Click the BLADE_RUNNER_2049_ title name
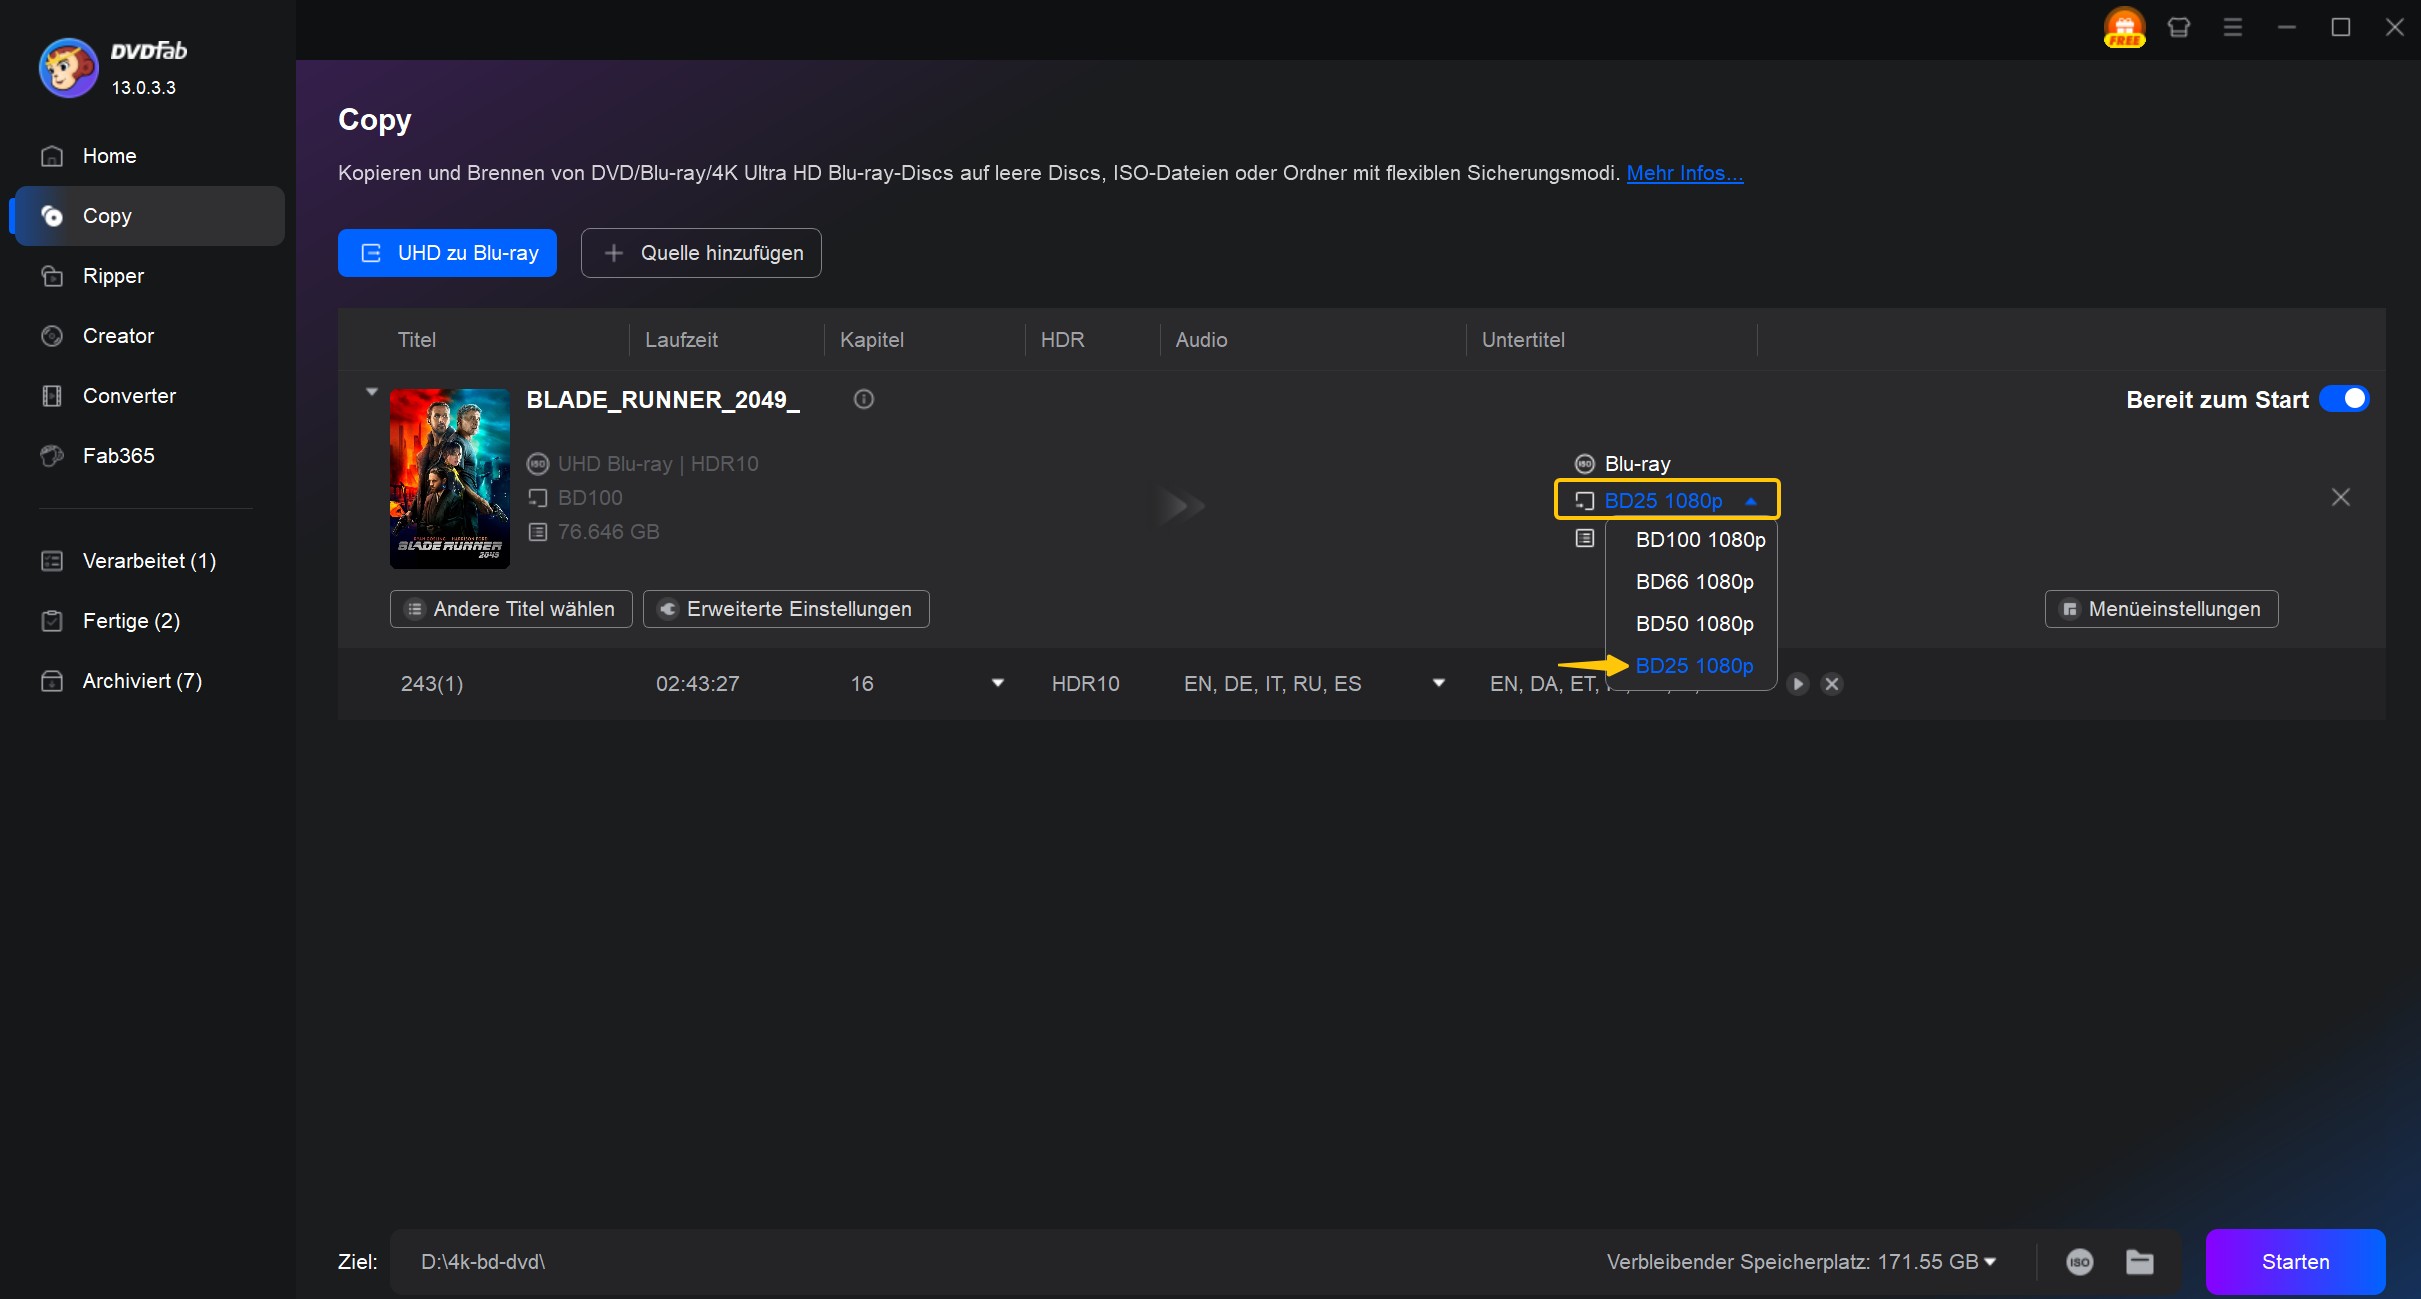Viewport: 2421px width, 1299px height. (x=663, y=400)
